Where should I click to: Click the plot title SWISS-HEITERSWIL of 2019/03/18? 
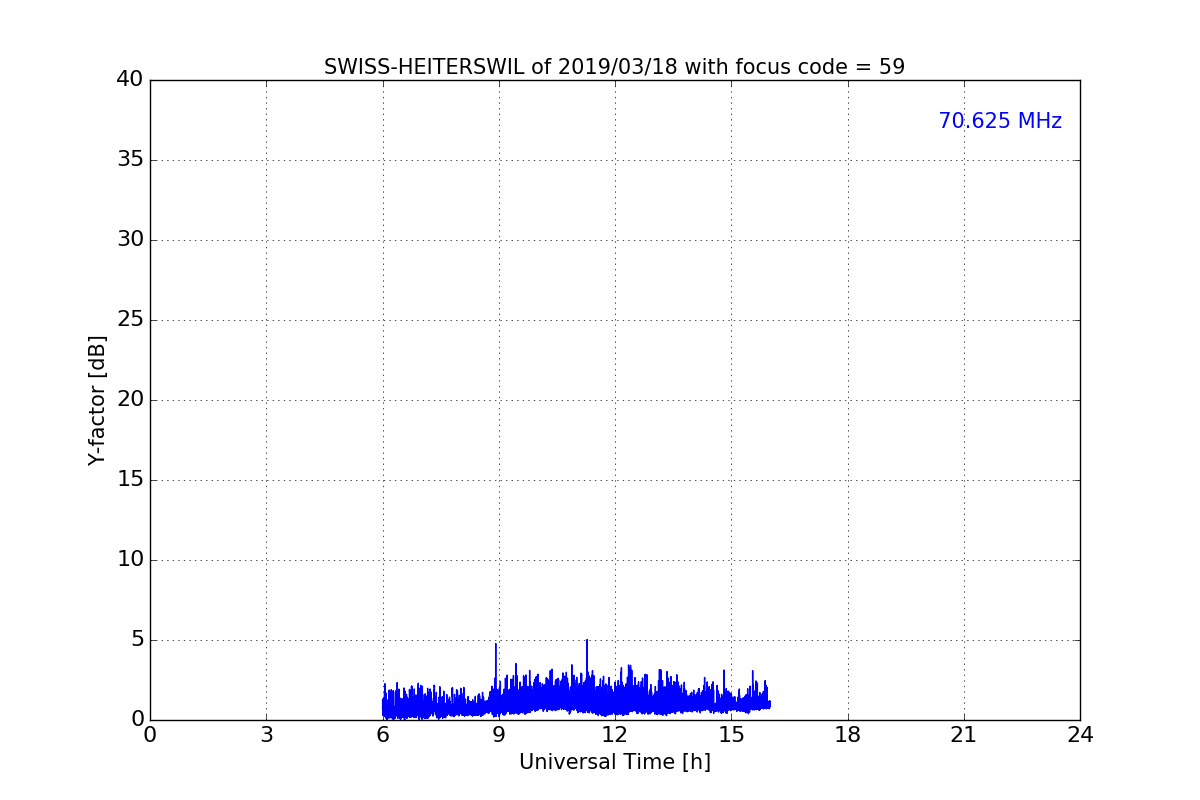[x=614, y=67]
